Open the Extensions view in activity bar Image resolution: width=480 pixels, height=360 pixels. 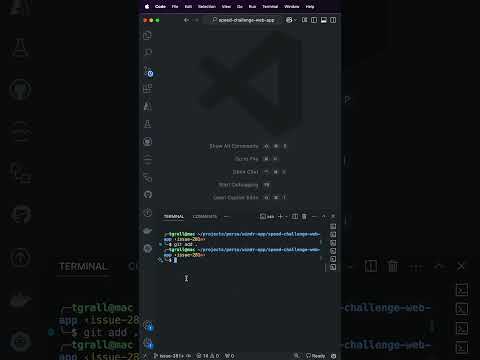pos(148,89)
